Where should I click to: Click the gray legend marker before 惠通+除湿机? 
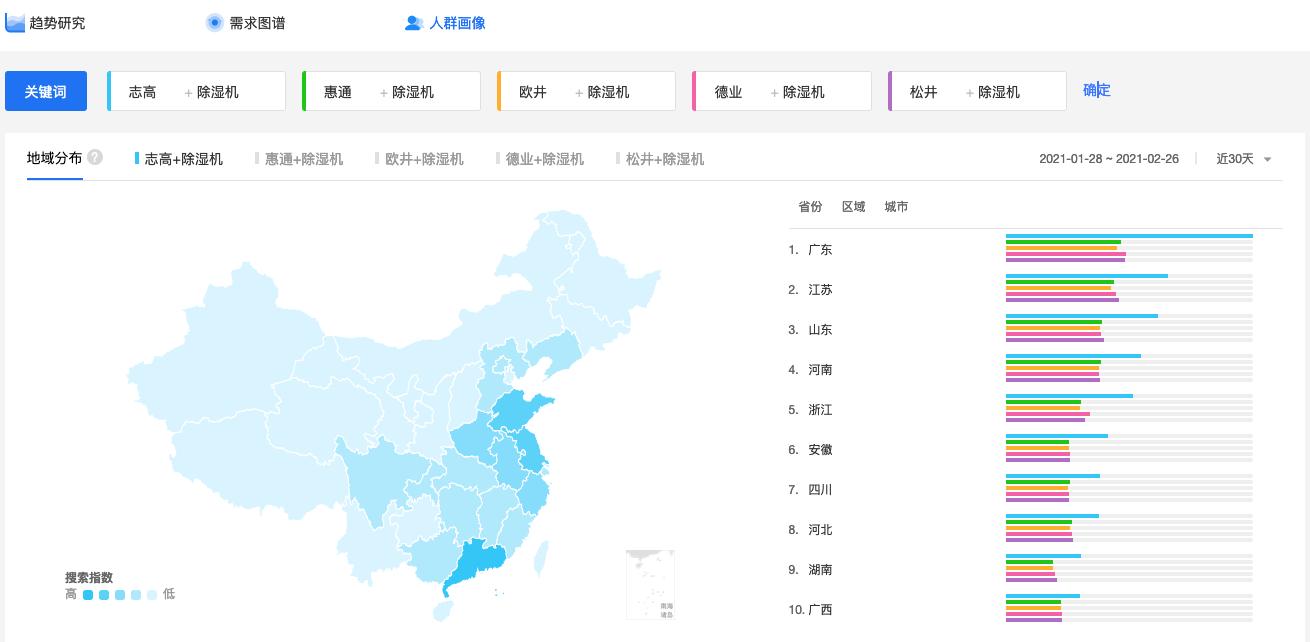[258, 158]
